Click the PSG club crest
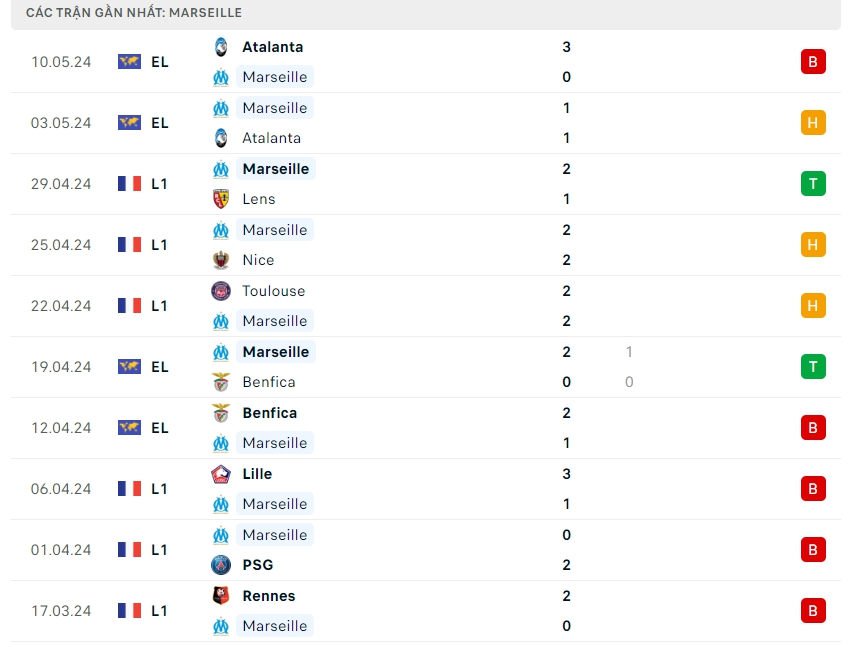854x647 pixels. (x=221, y=565)
